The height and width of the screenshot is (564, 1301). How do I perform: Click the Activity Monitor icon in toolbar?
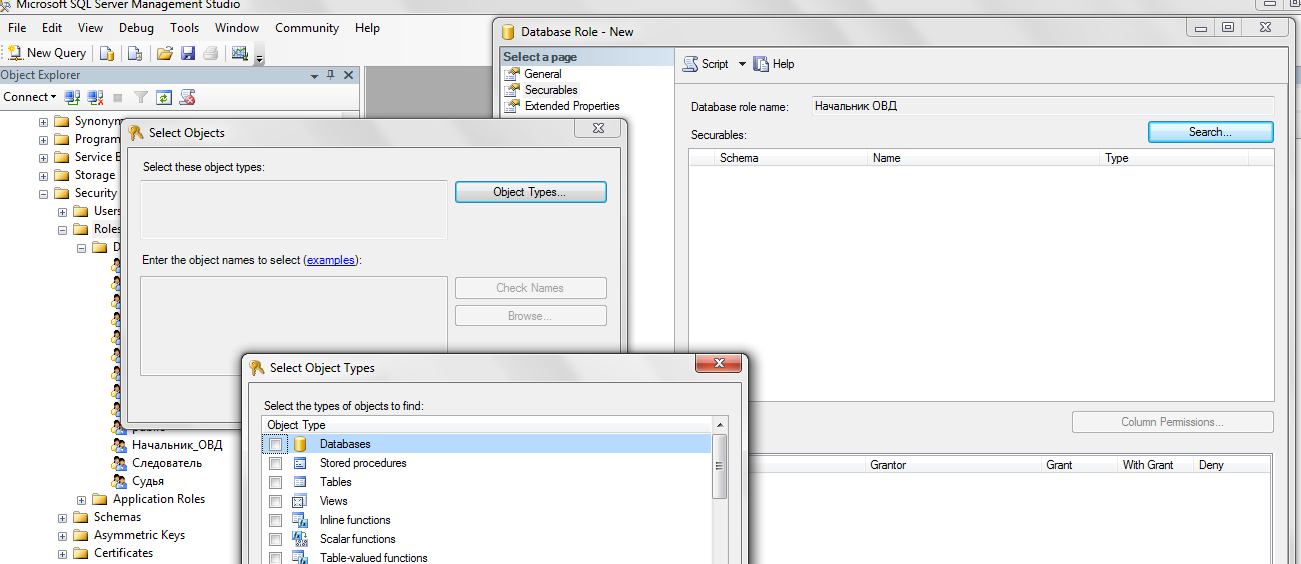(240, 53)
